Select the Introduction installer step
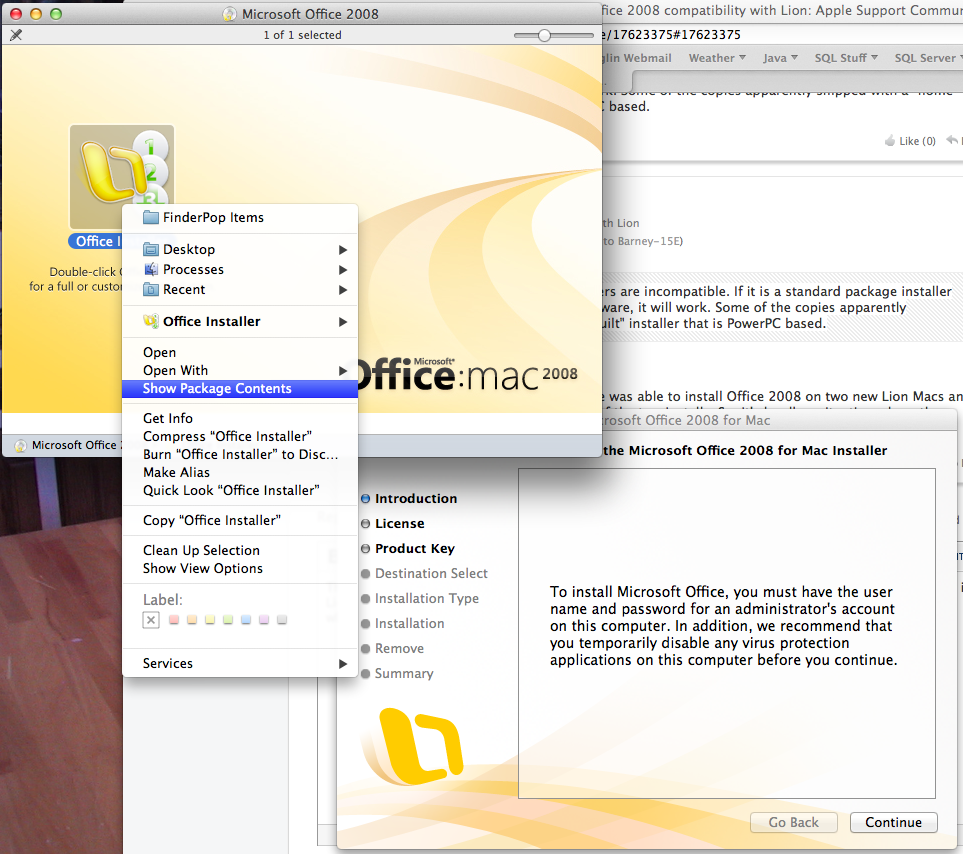Image resolution: width=963 pixels, height=854 pixels. (x=416, y=499)
